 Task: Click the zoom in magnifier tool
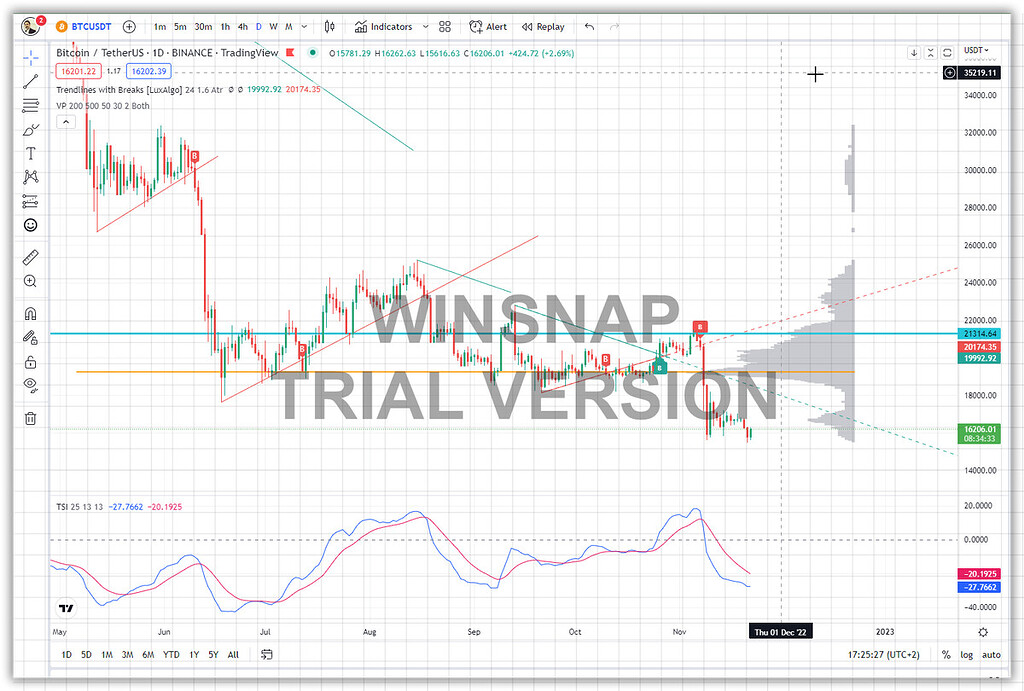pos(31,282)
